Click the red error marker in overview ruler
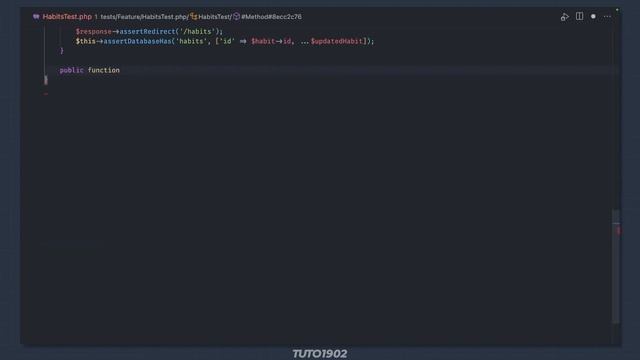The height and width of the screenshot is (360, 640). click(618, 231)
